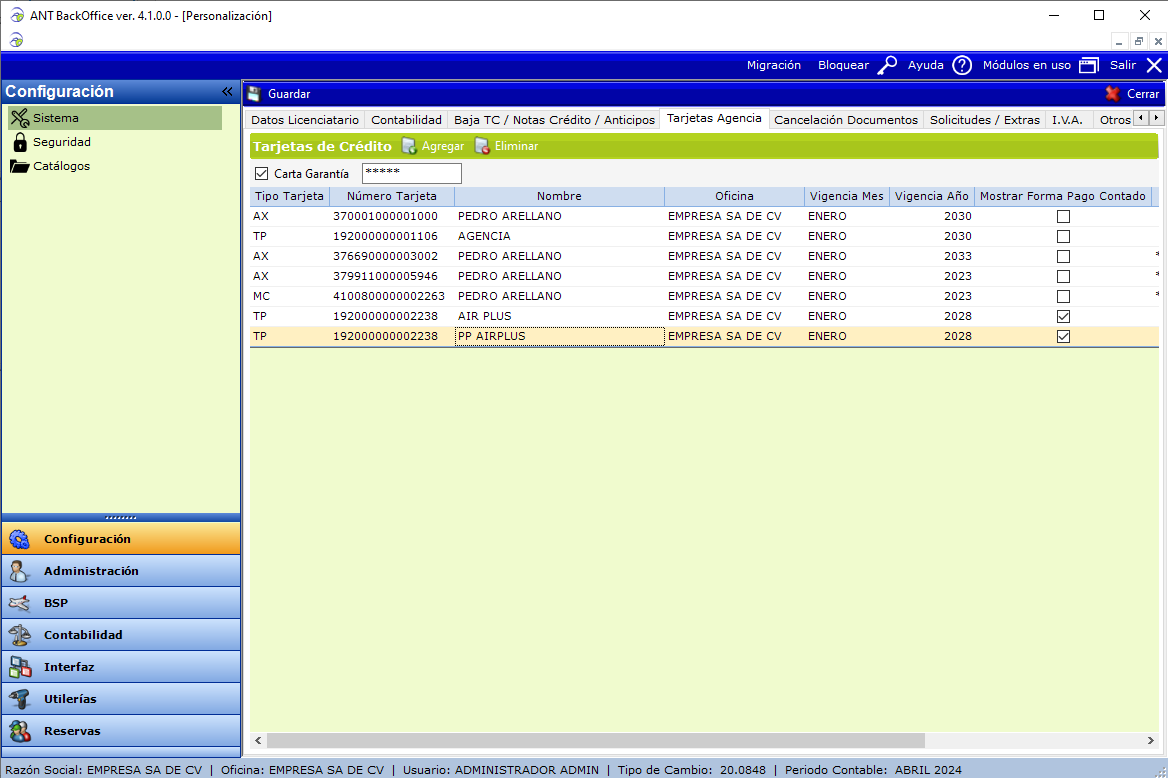Image resolution: width=1168 pixels, height=778 pixels.
Task: Open the BSP module airplane icon
Action: tap(19, 603)
